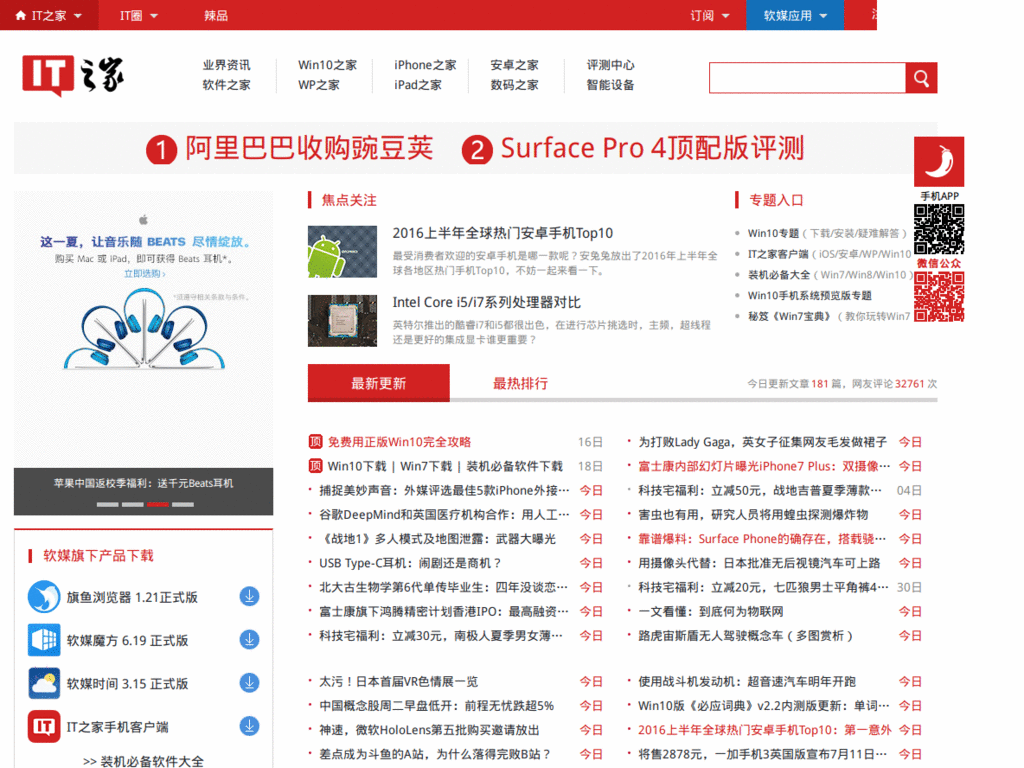Open iPhone之家 navigation link
The height and width of the screenshot is (768, 1024).
coord(425,65)
